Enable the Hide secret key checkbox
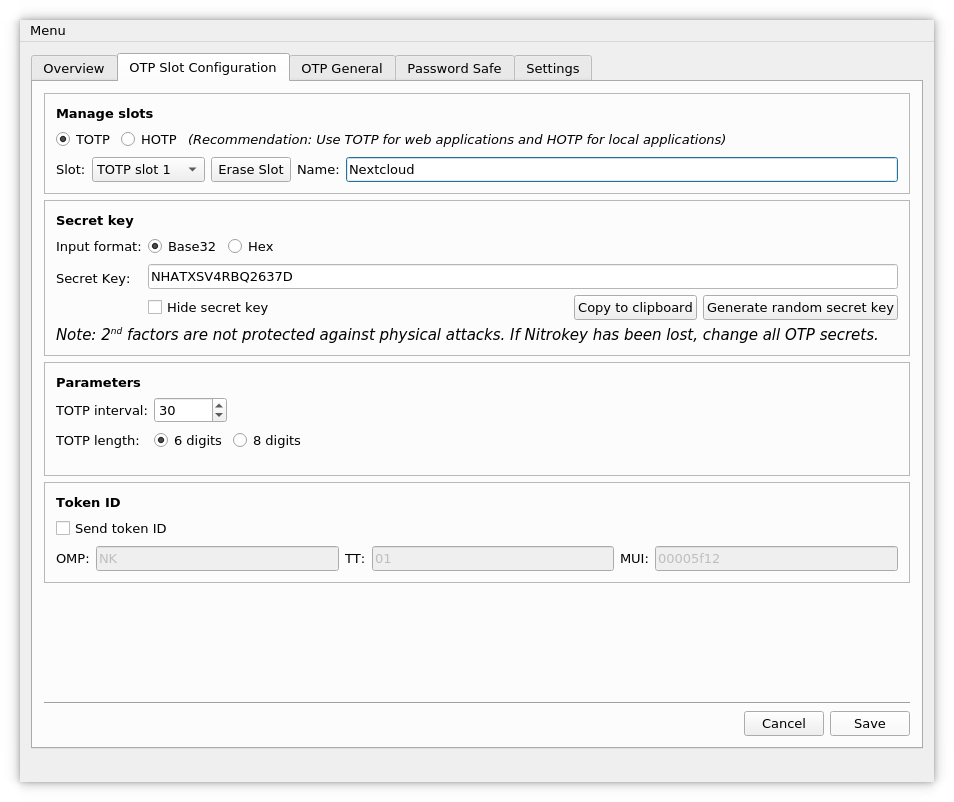Viewport: 954px width, 802px height. point(155,307)
